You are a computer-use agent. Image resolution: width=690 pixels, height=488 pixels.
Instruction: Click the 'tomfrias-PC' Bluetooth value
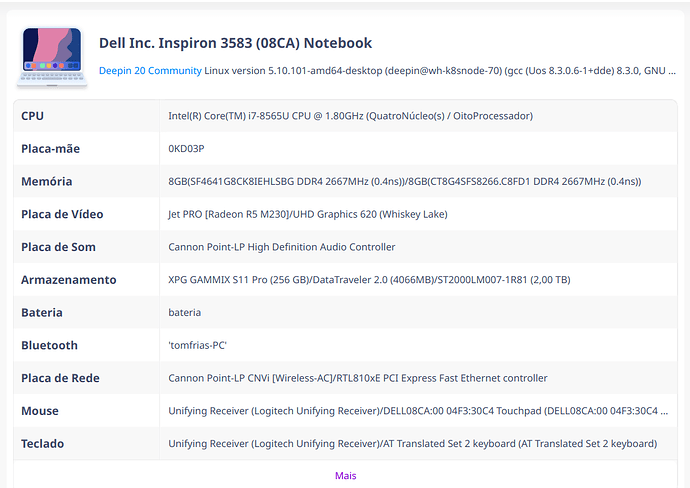coord(197,345)
